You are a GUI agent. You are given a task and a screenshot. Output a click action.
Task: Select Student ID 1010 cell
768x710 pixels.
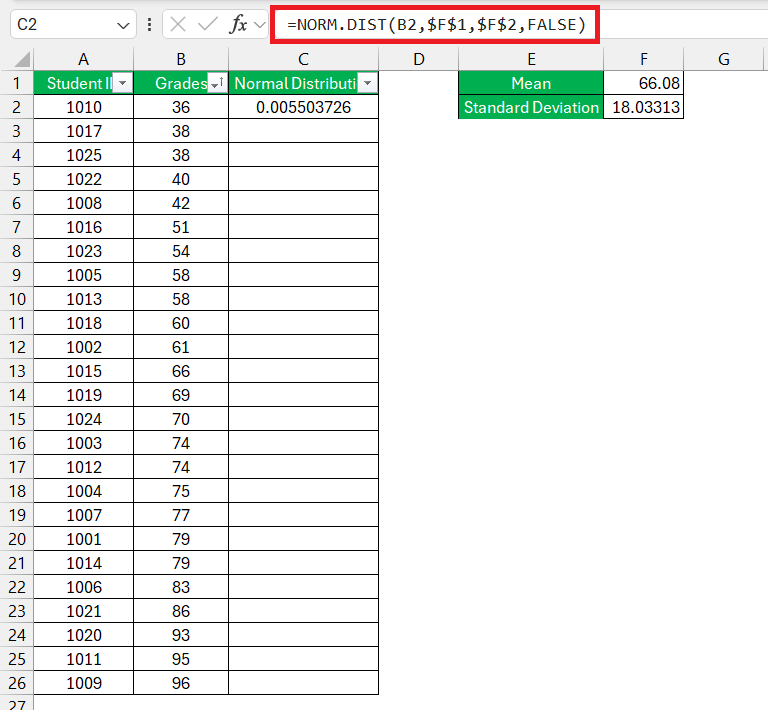pyautogui.click(x=83, y=107)
